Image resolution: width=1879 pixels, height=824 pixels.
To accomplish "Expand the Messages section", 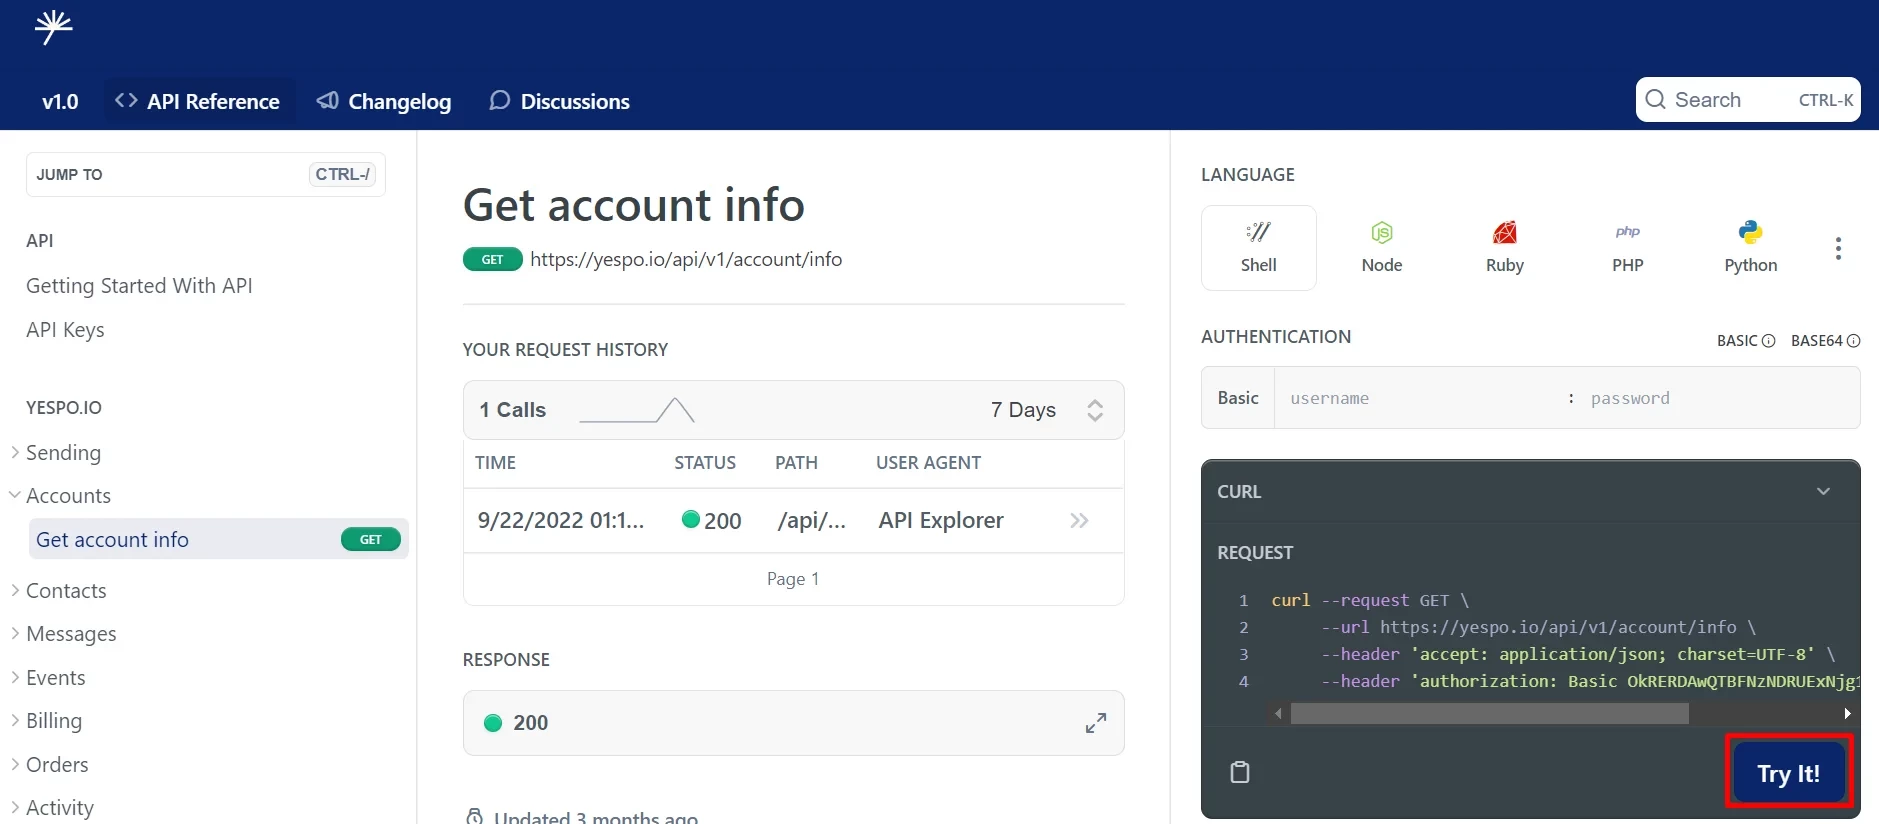I will tap(15, 633).
